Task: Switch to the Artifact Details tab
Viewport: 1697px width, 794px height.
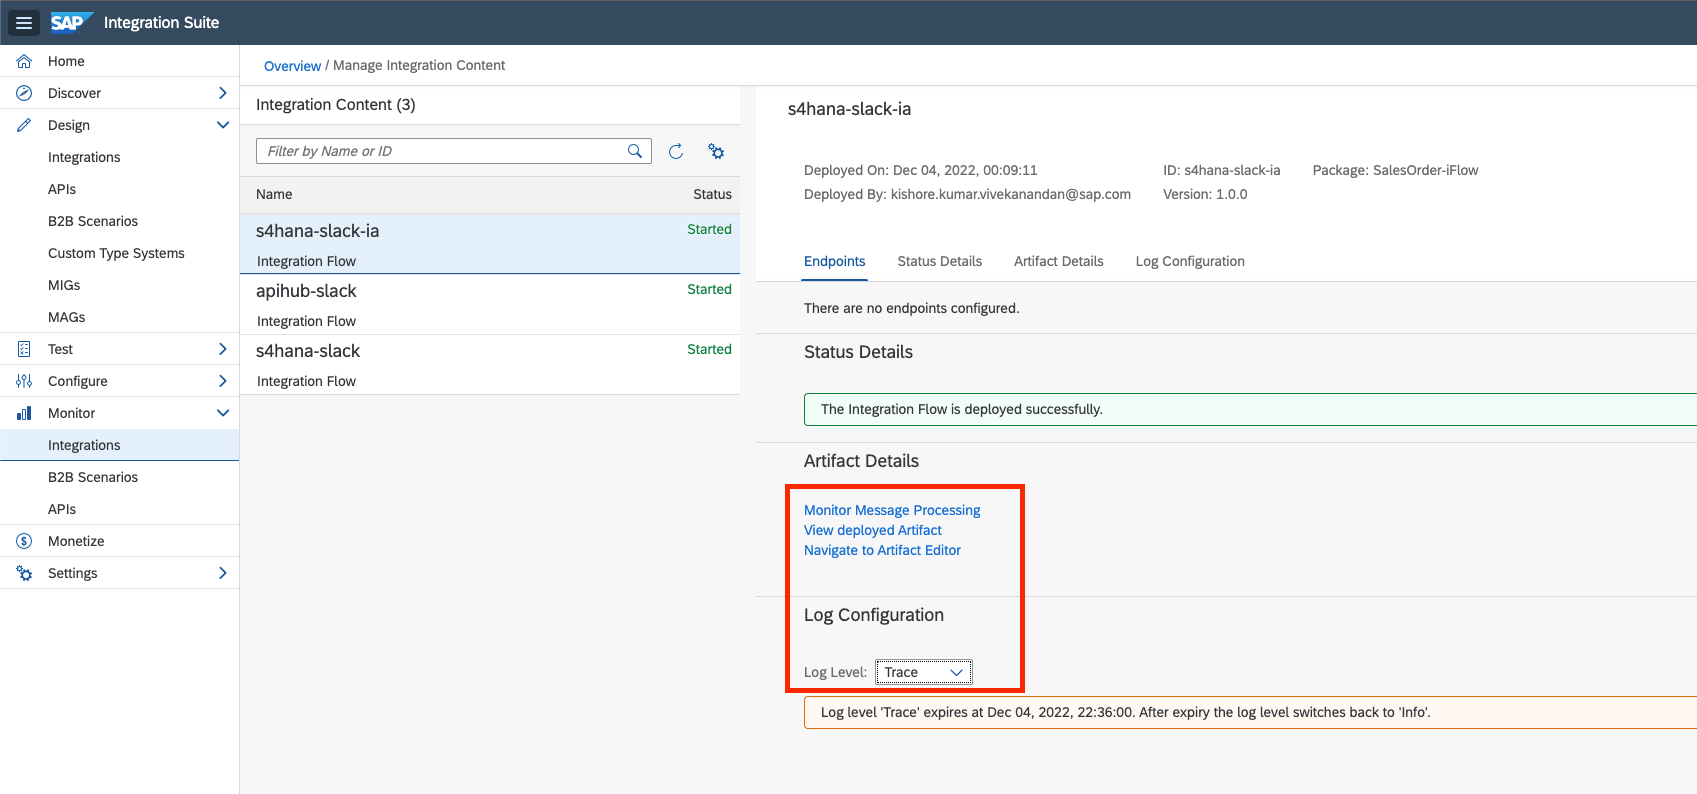Action: (x=1058, y=261)
